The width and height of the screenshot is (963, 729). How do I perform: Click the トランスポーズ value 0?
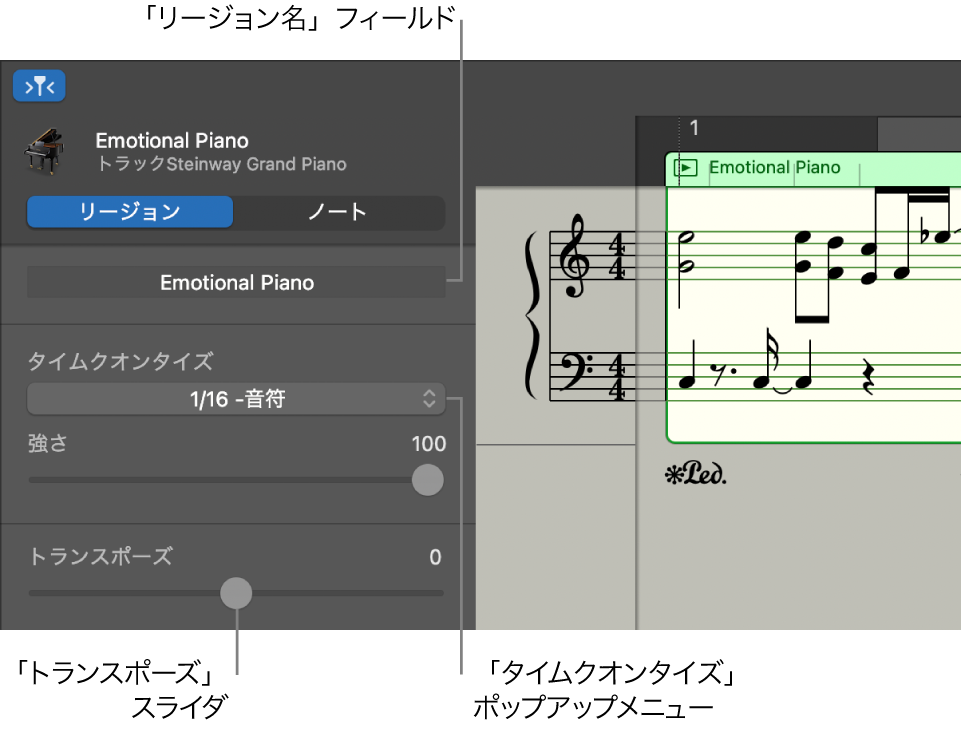435,557
